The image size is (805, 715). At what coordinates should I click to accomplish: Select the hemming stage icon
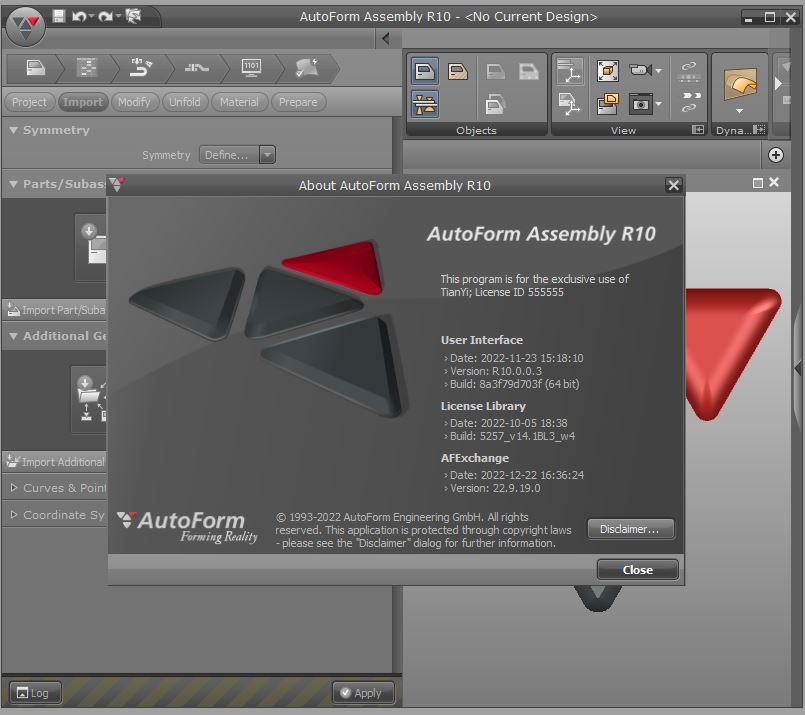[x=141, y=68]
